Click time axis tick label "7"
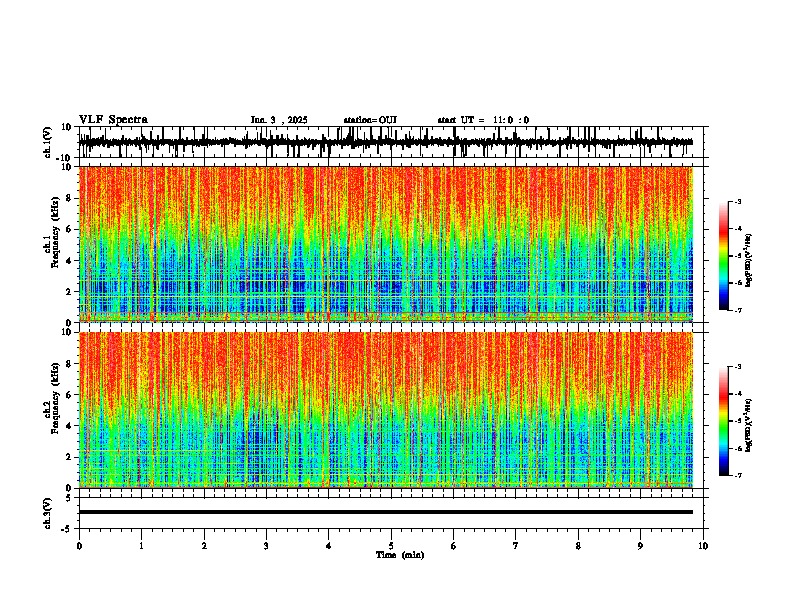The height and width of the screenshot is (612, 792). click(x=516, y=546)
